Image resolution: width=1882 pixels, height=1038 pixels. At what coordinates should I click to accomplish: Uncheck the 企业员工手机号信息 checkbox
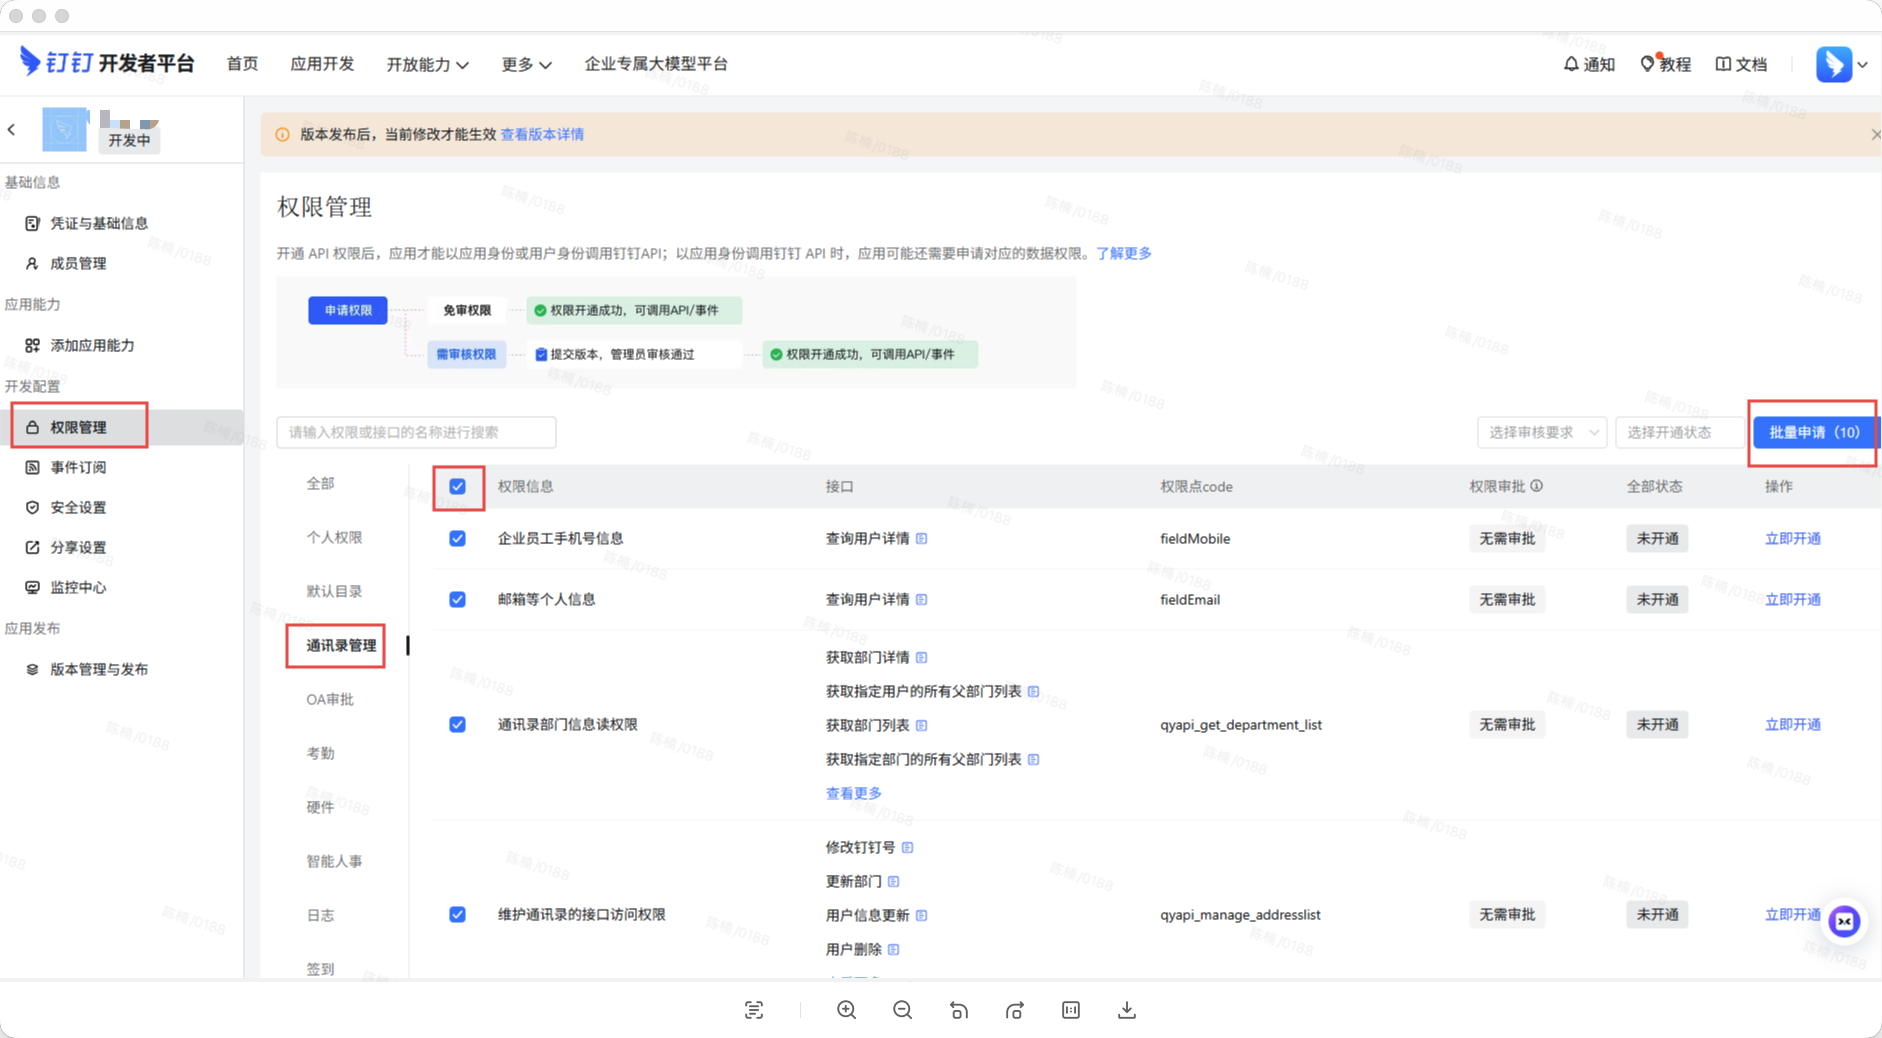[x=458, y=539]
